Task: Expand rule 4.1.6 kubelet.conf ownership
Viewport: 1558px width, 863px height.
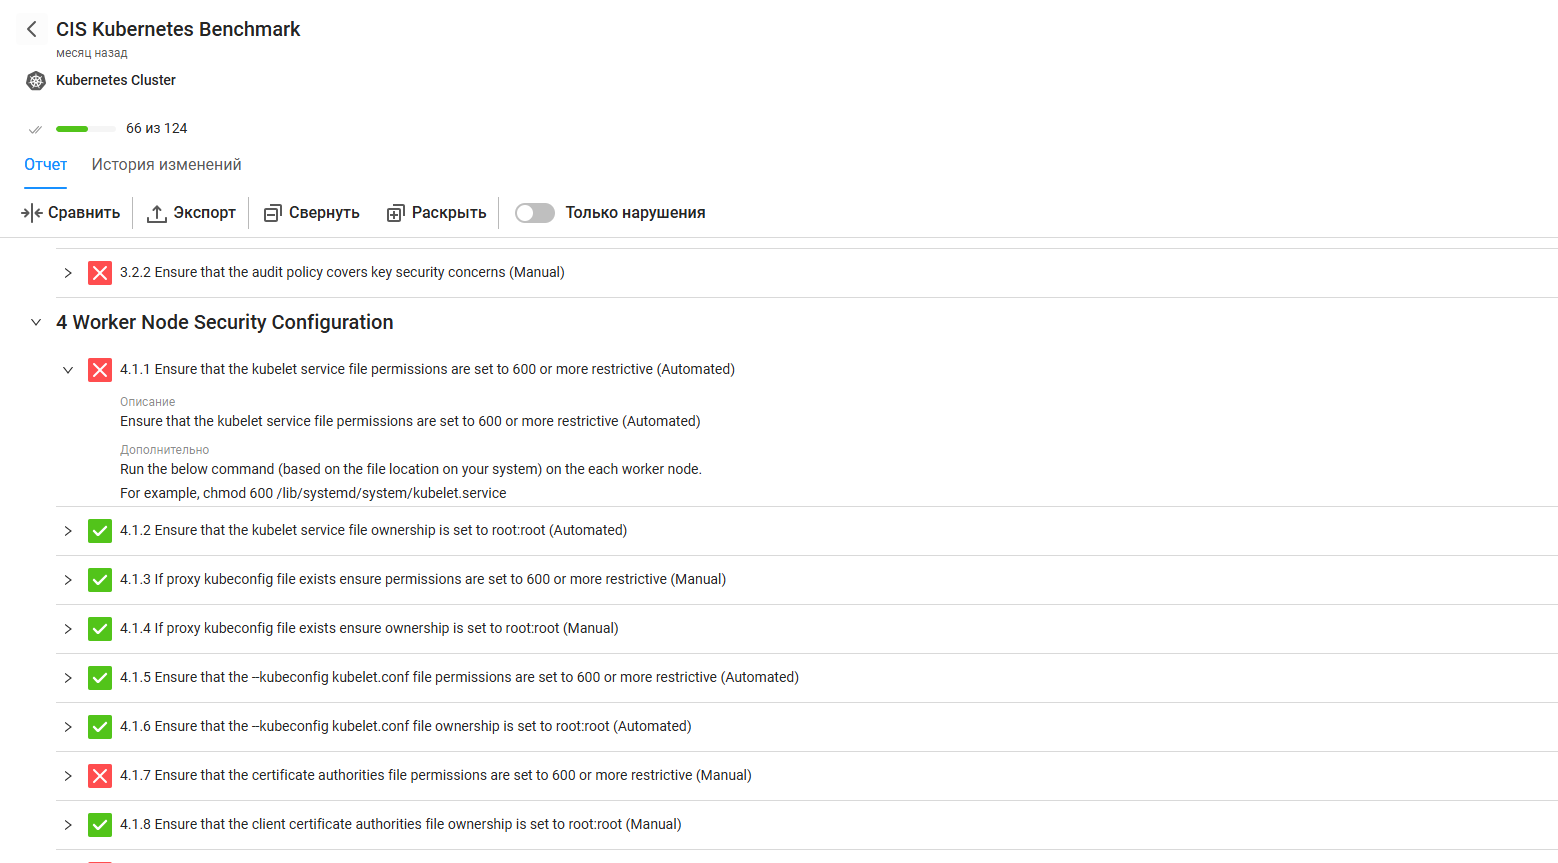Action: (68, 727)
